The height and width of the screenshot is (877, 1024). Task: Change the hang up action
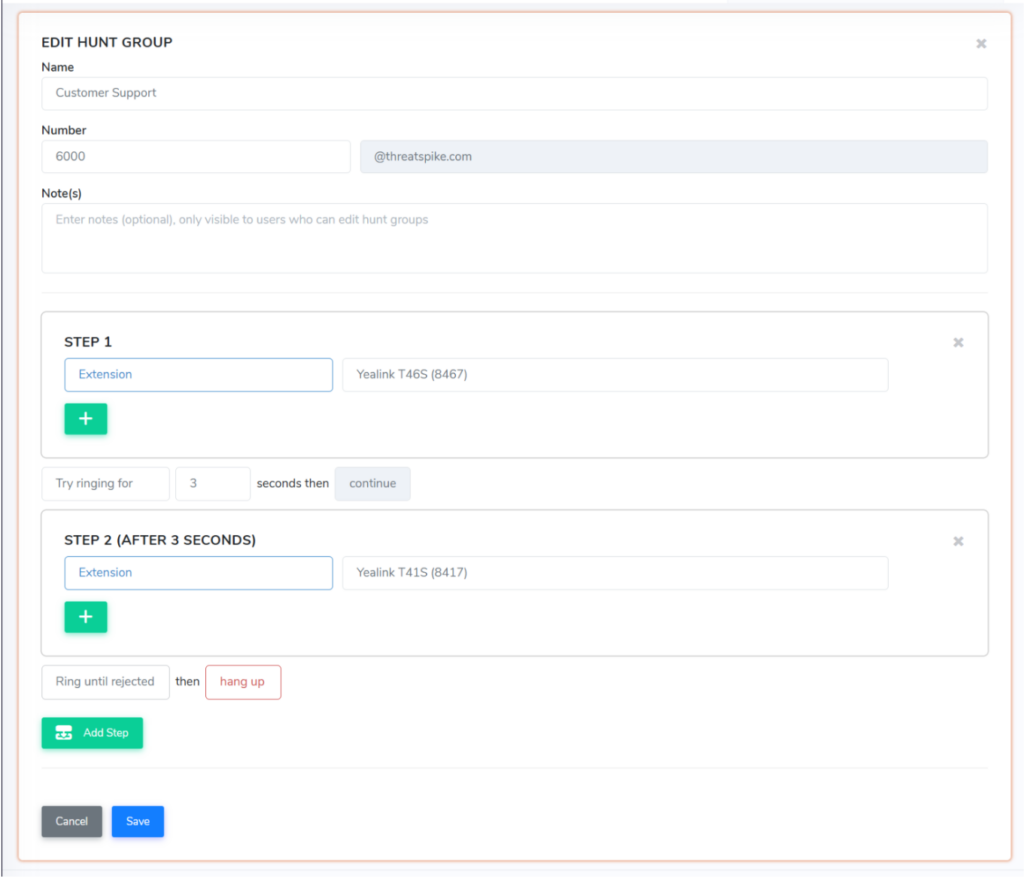click(243, 682)
